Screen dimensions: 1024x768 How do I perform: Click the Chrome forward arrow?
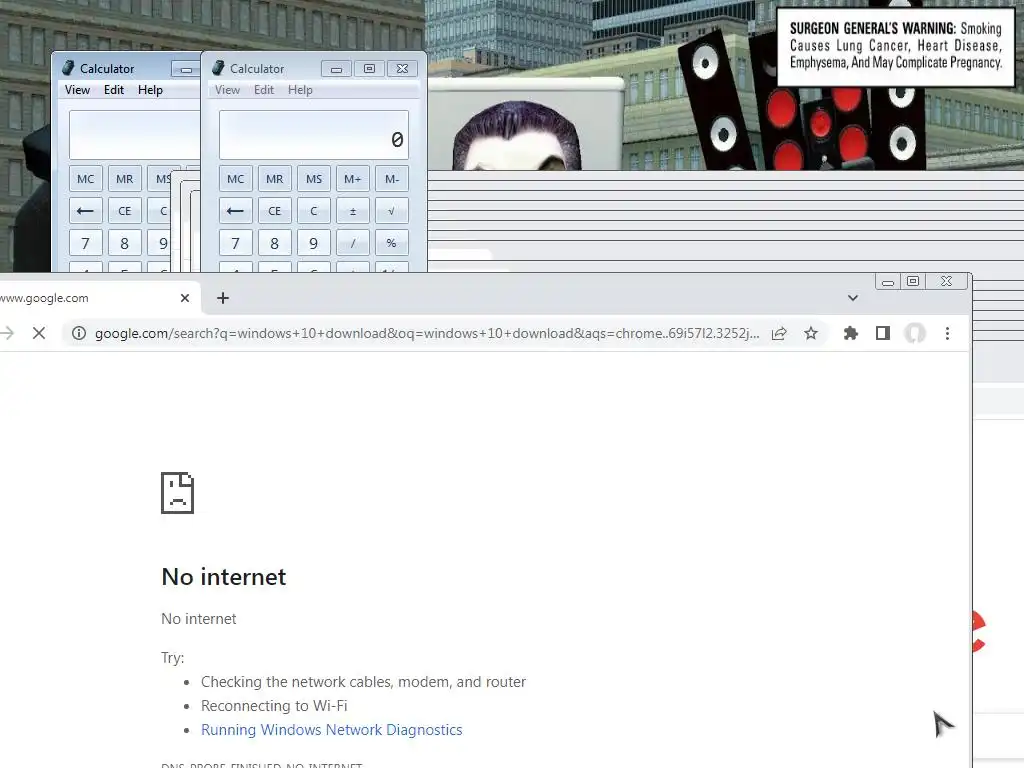7,333
